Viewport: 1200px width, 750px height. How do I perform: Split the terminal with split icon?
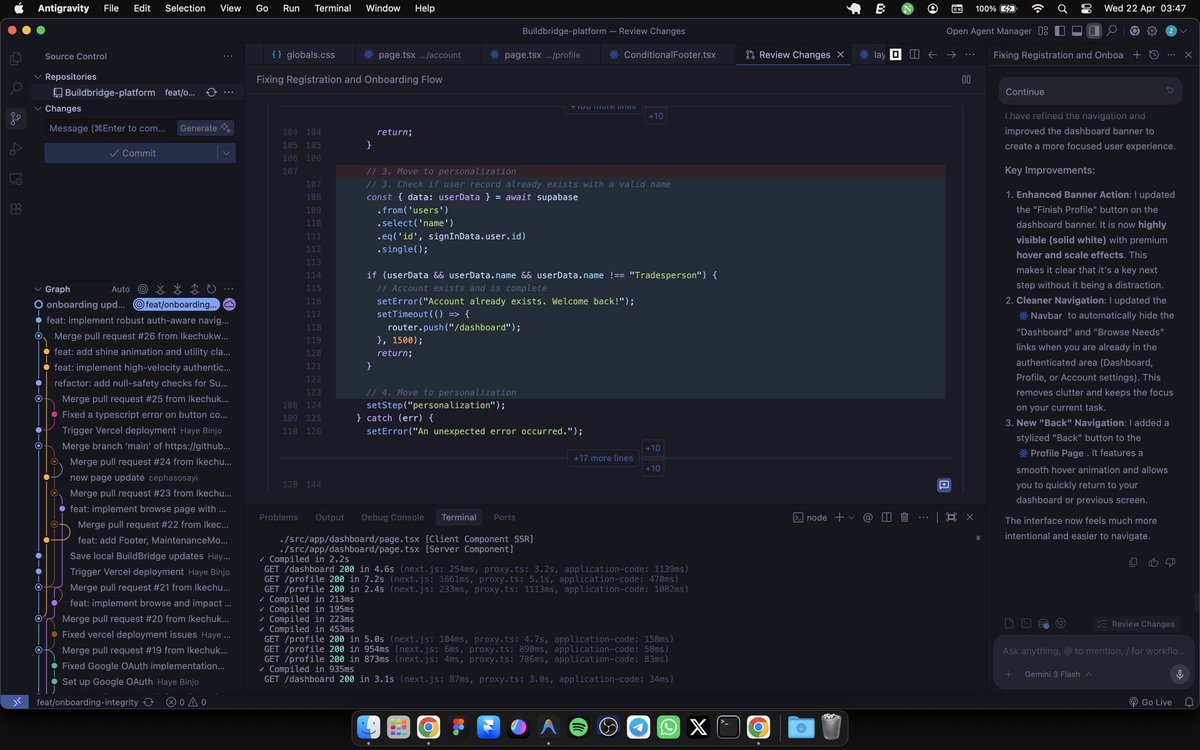tap(886, 517)
